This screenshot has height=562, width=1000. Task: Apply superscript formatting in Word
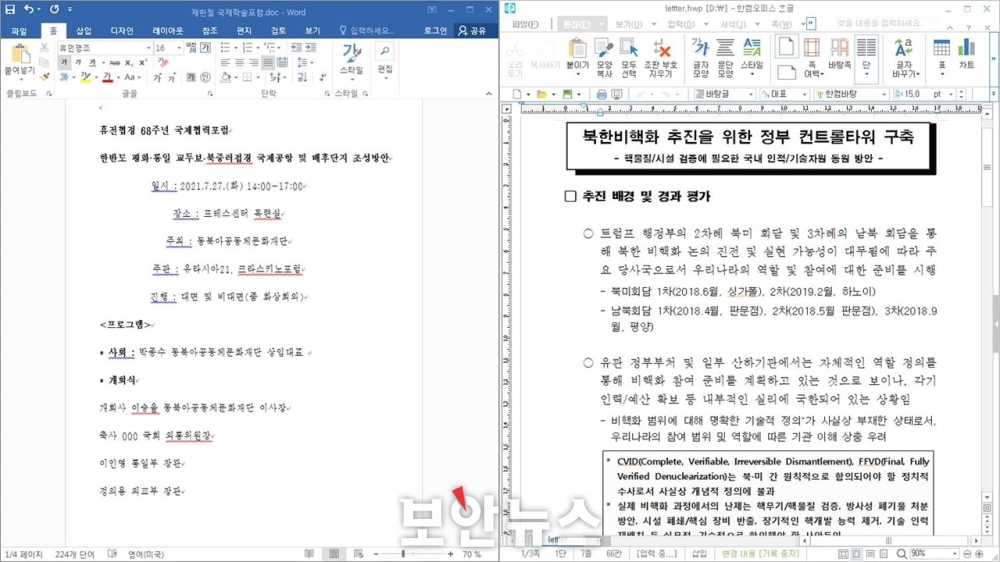(143, 63)
